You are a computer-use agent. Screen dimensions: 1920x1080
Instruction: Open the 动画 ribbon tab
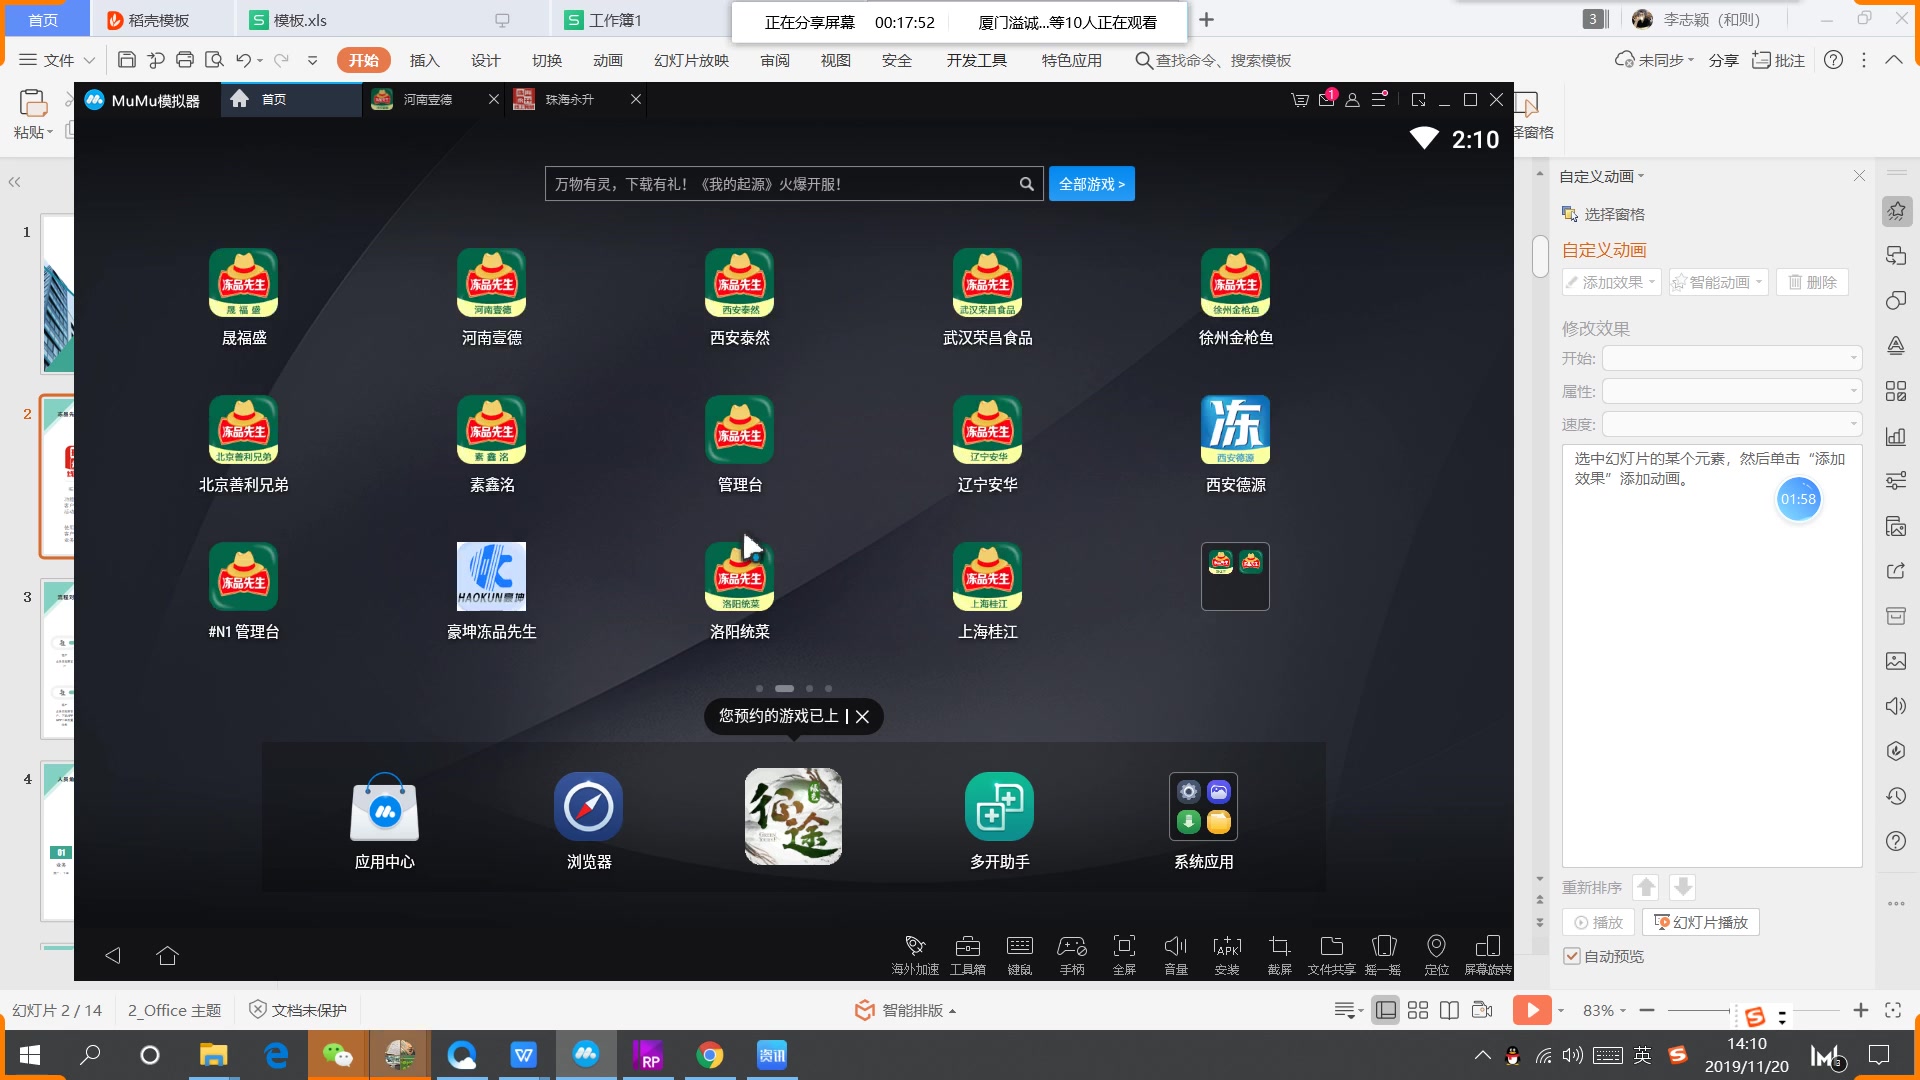click(607, 60)
